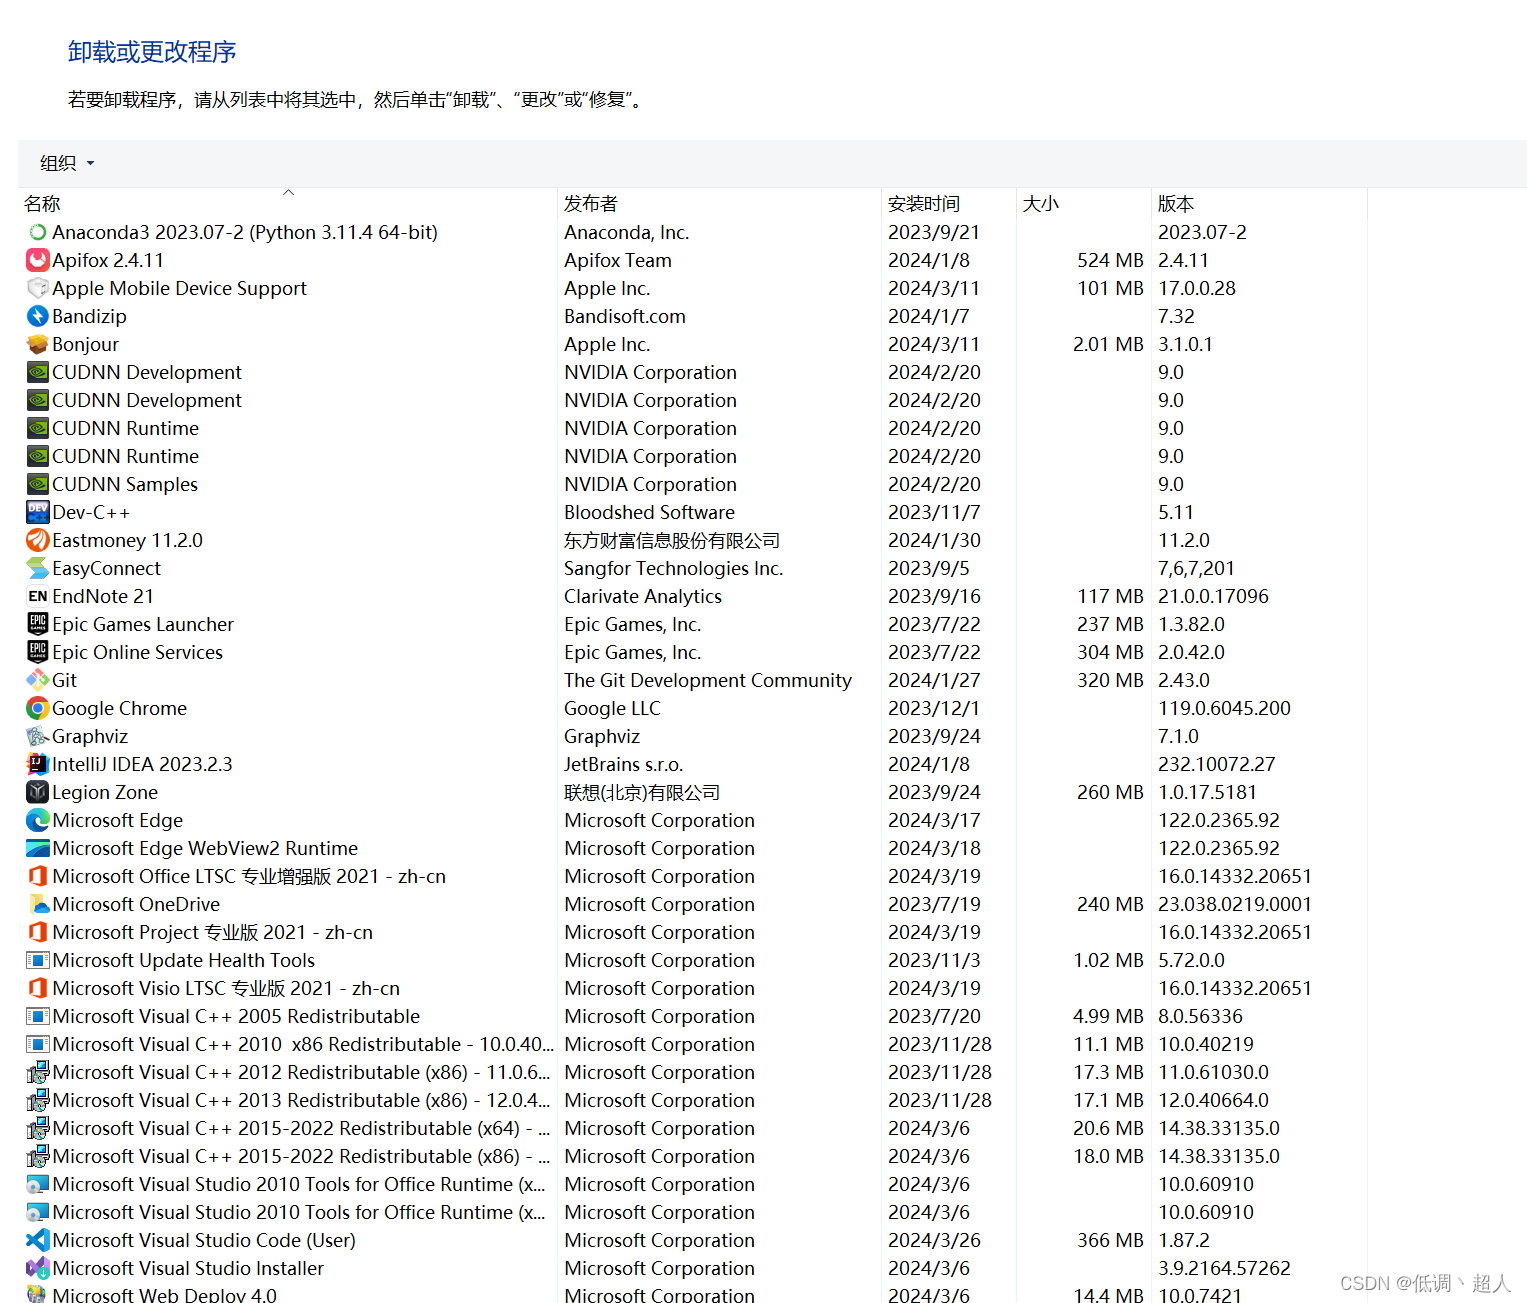Select Microsoft Visual C++ 2012 Redistributable (x86)
This screenshot has height=1303, width=1527.
302,1072
